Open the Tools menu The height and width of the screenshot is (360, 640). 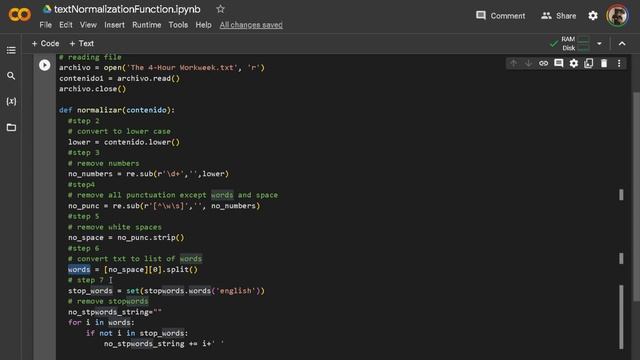coord(178,25)
